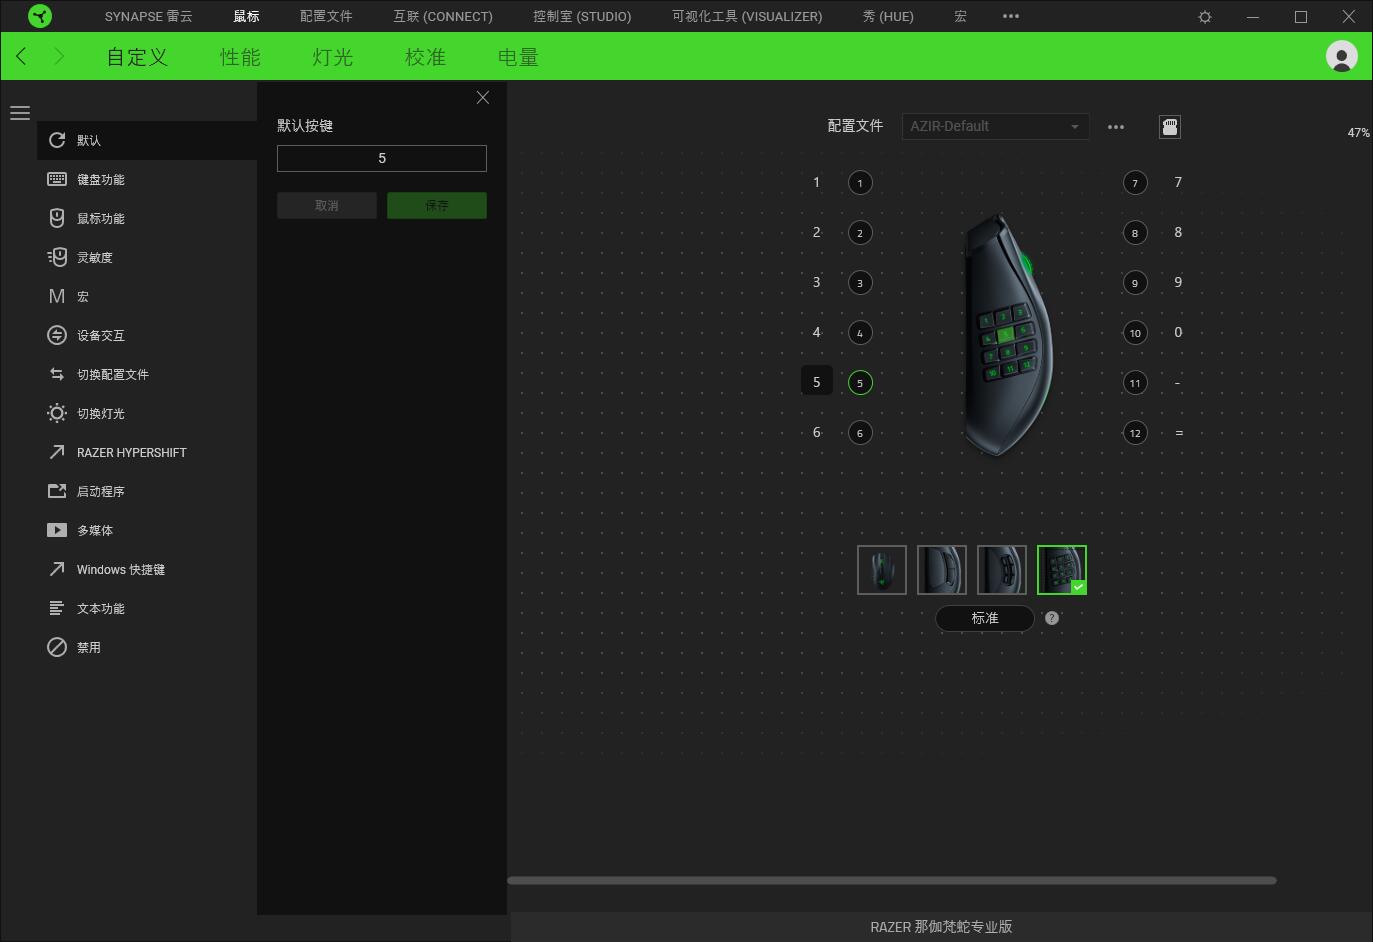Select the Windows 快捷键 shortcut option
The image size is (1373, 942).
pos(147,569)
